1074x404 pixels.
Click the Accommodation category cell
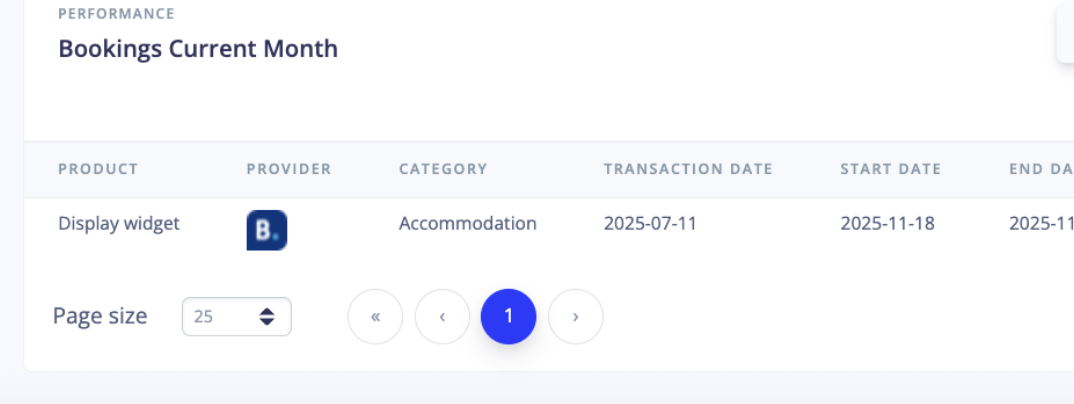pyautogui.click(x=467, y=223)
